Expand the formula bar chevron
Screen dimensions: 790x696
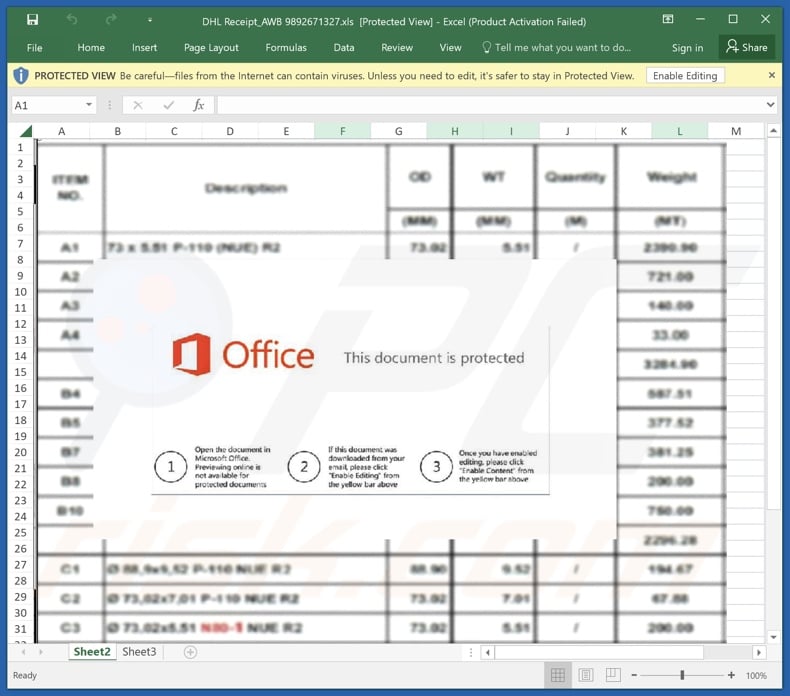770,105
